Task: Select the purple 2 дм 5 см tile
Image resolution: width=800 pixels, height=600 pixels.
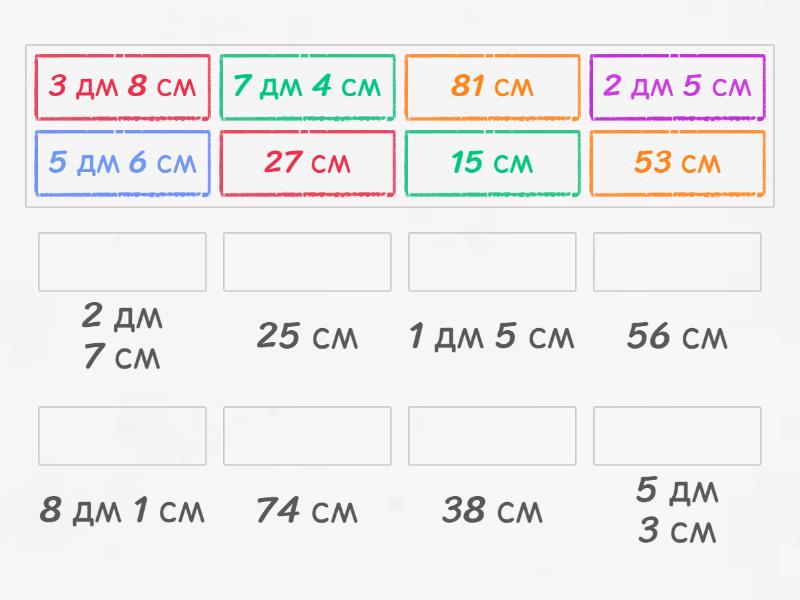Action: (677, 87)
